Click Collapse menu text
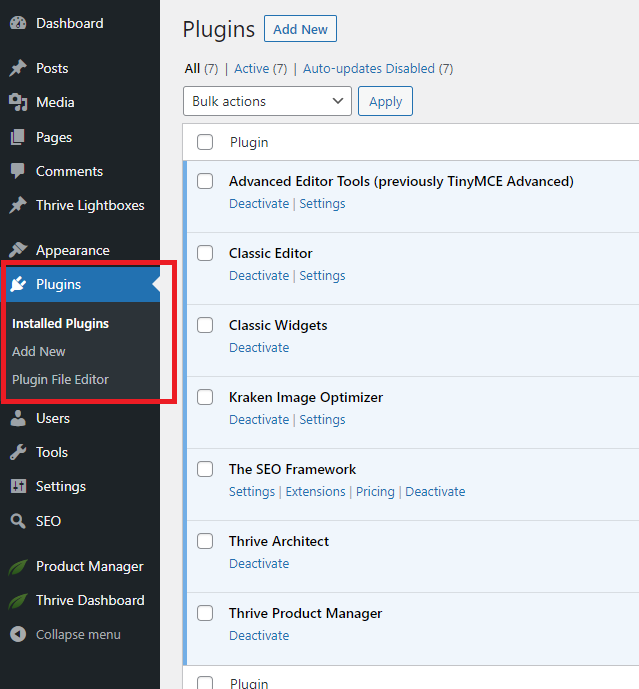Image resolution: width=639 pixels, height=689 pixels. tap(78, 635)
